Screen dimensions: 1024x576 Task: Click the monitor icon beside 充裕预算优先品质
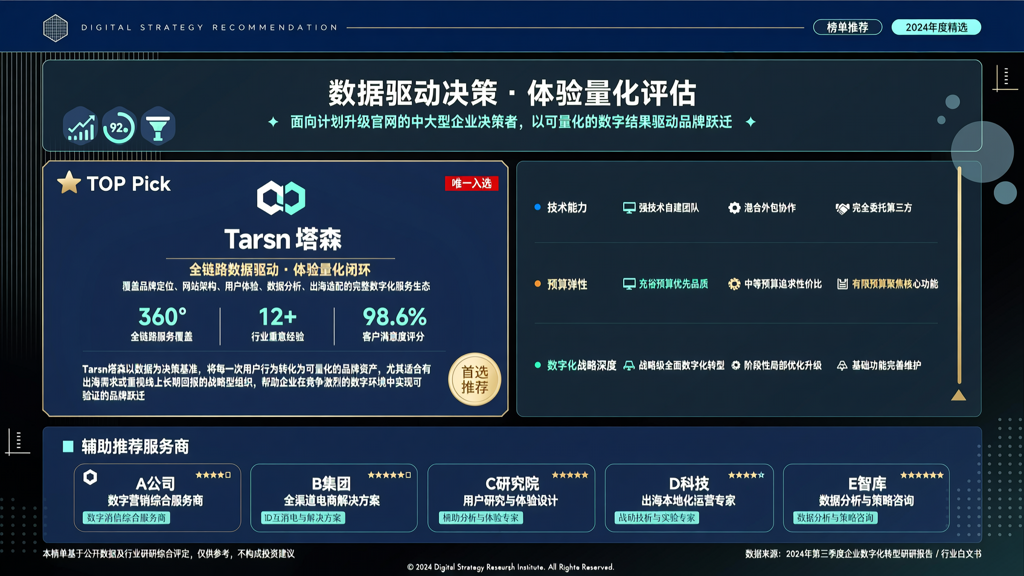629,284
